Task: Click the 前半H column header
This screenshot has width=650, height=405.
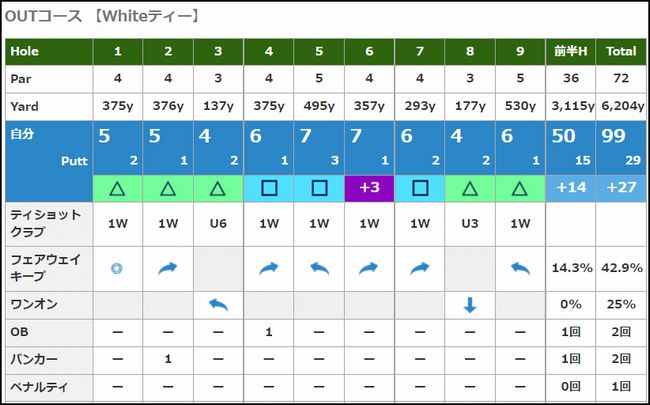Action: coord(571,50)
